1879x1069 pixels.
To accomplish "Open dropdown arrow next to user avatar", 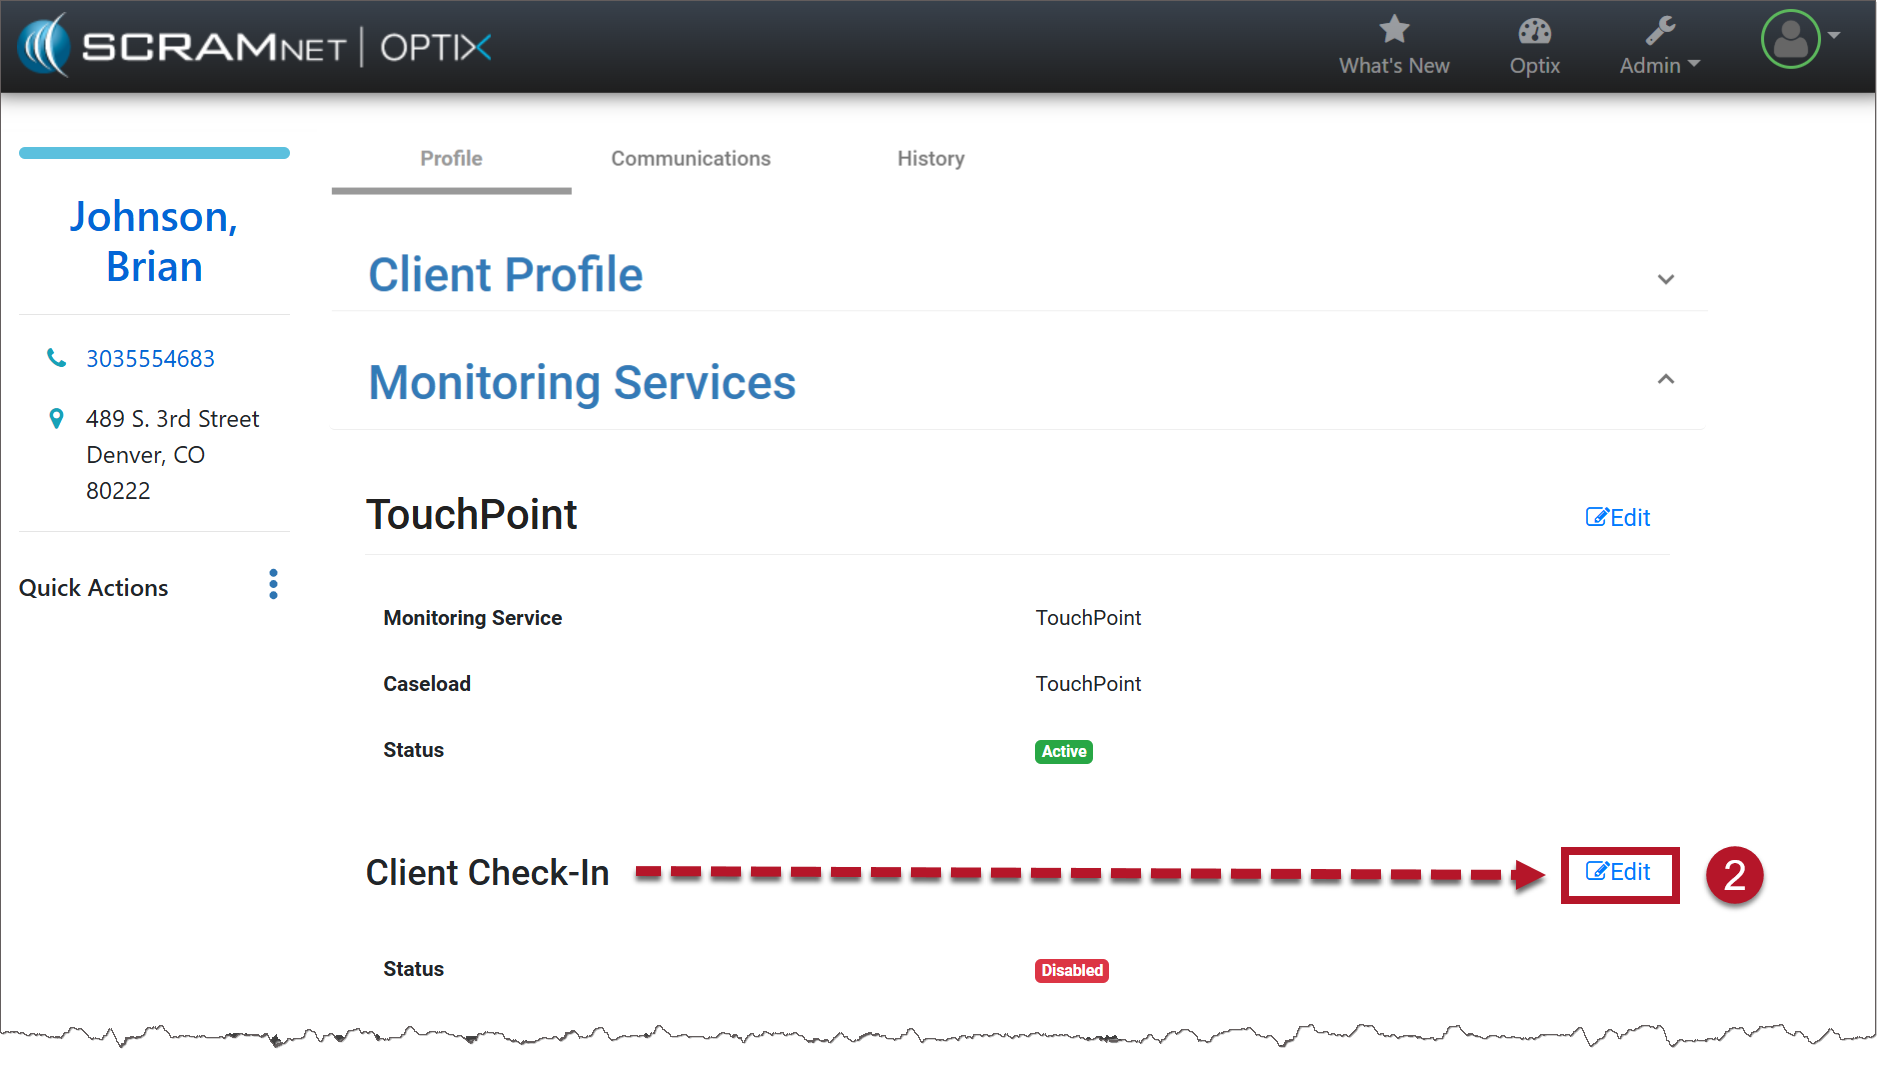I will click(1834, 35).
